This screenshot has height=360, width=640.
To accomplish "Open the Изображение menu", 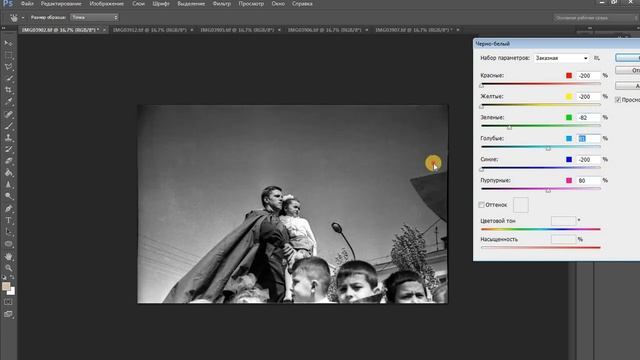I will pyautogui.click(x=107, y=4).
